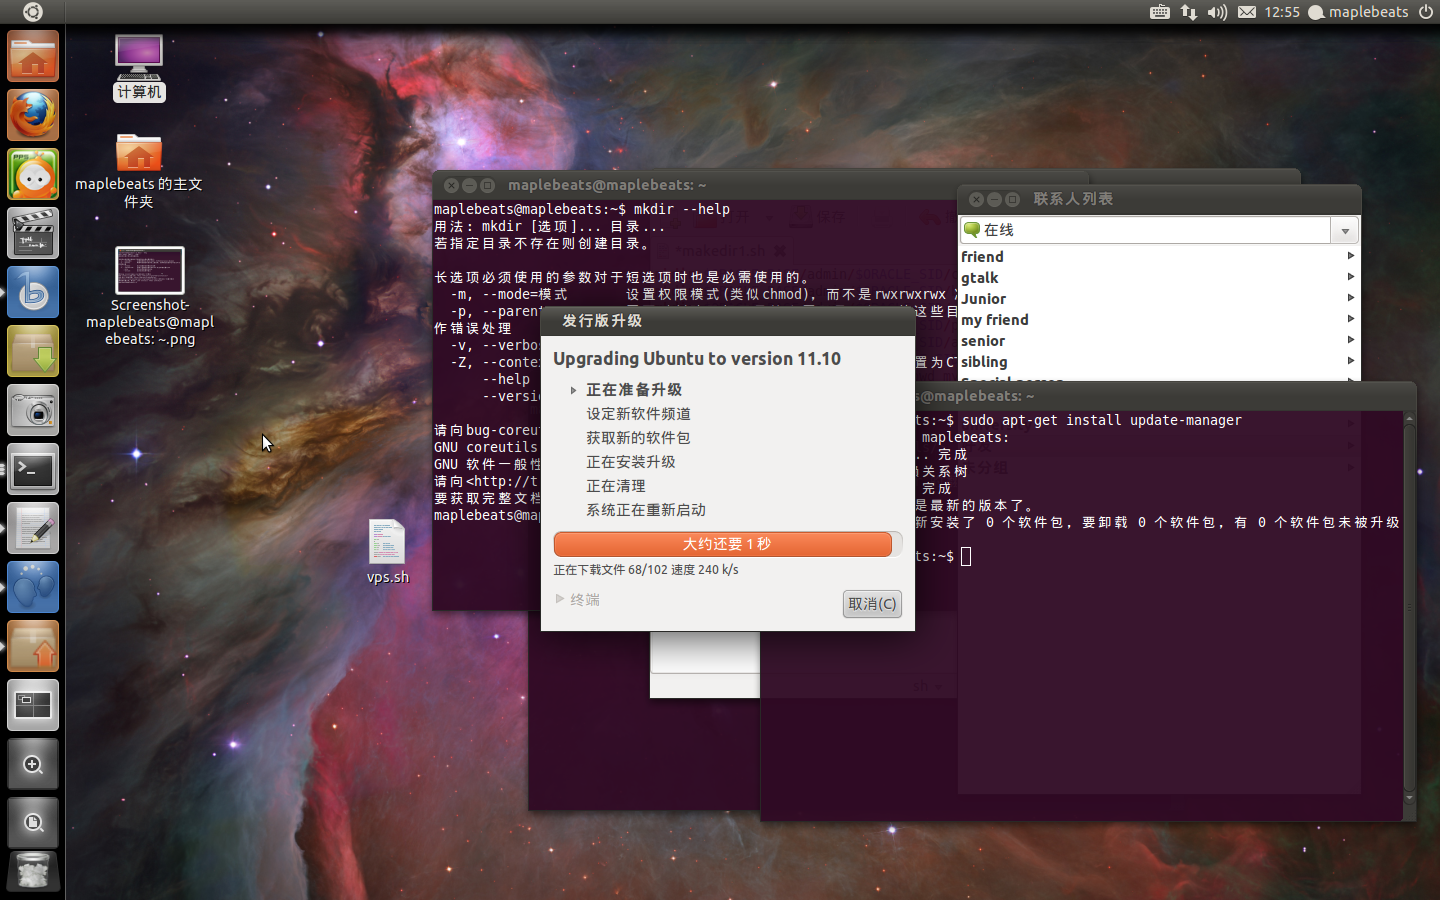Open the Update Manager box icon in launcher
Screen dimensions: 1440x900
coord(33,646)
